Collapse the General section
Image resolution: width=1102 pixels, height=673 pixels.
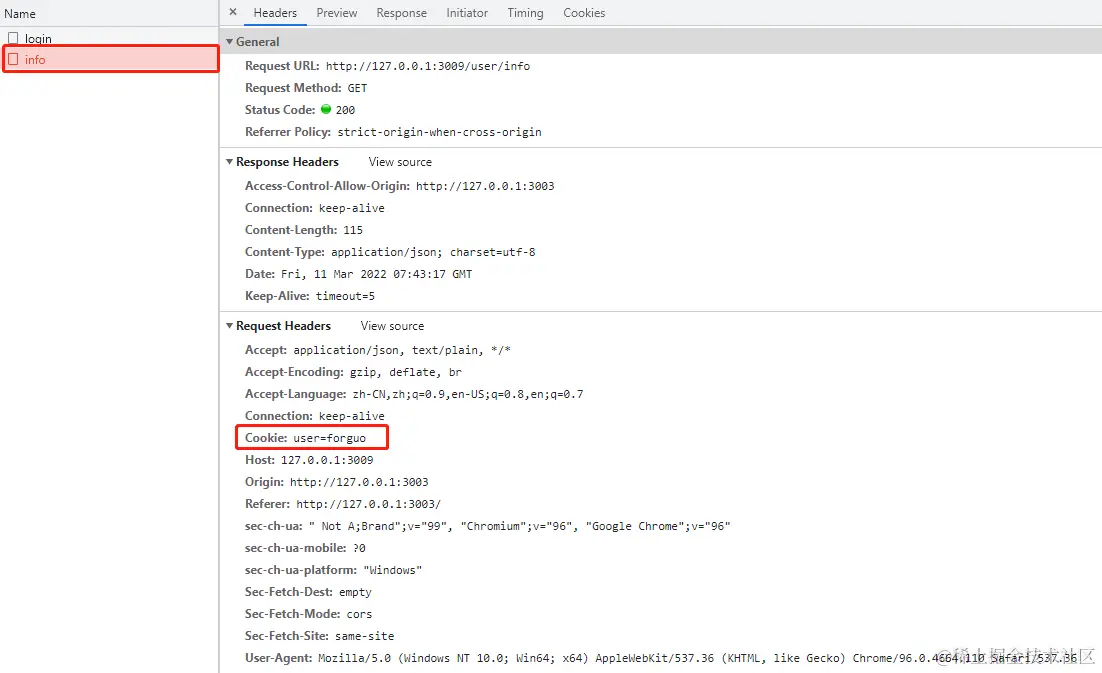[229, 41]
